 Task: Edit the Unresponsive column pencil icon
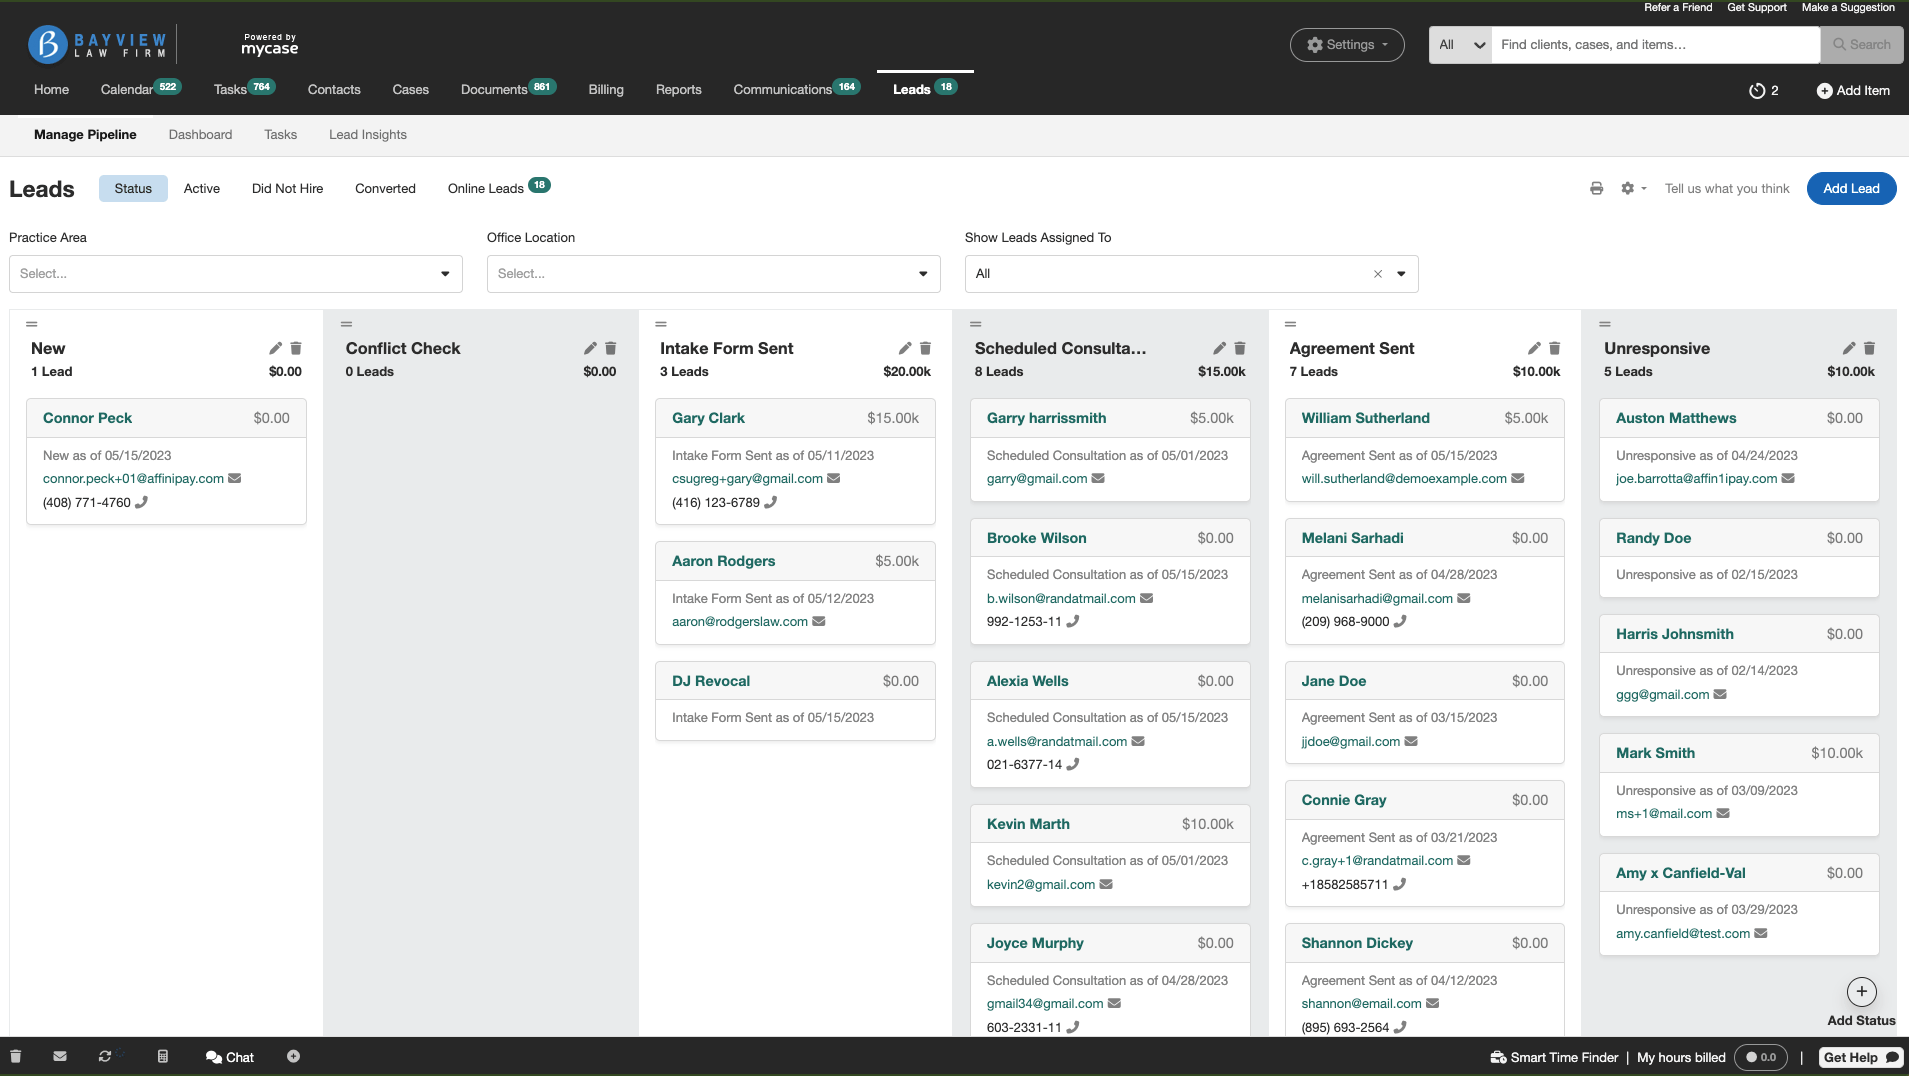point(1849,348)
